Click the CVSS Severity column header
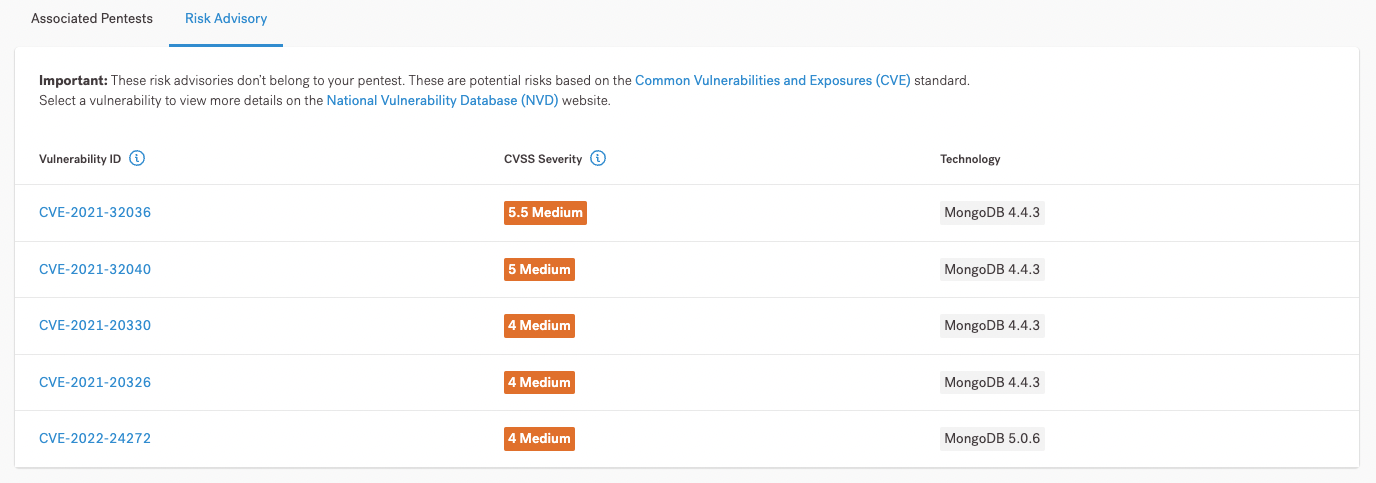The width and height of the screenshot is (1376, 483). pos(543,159)
